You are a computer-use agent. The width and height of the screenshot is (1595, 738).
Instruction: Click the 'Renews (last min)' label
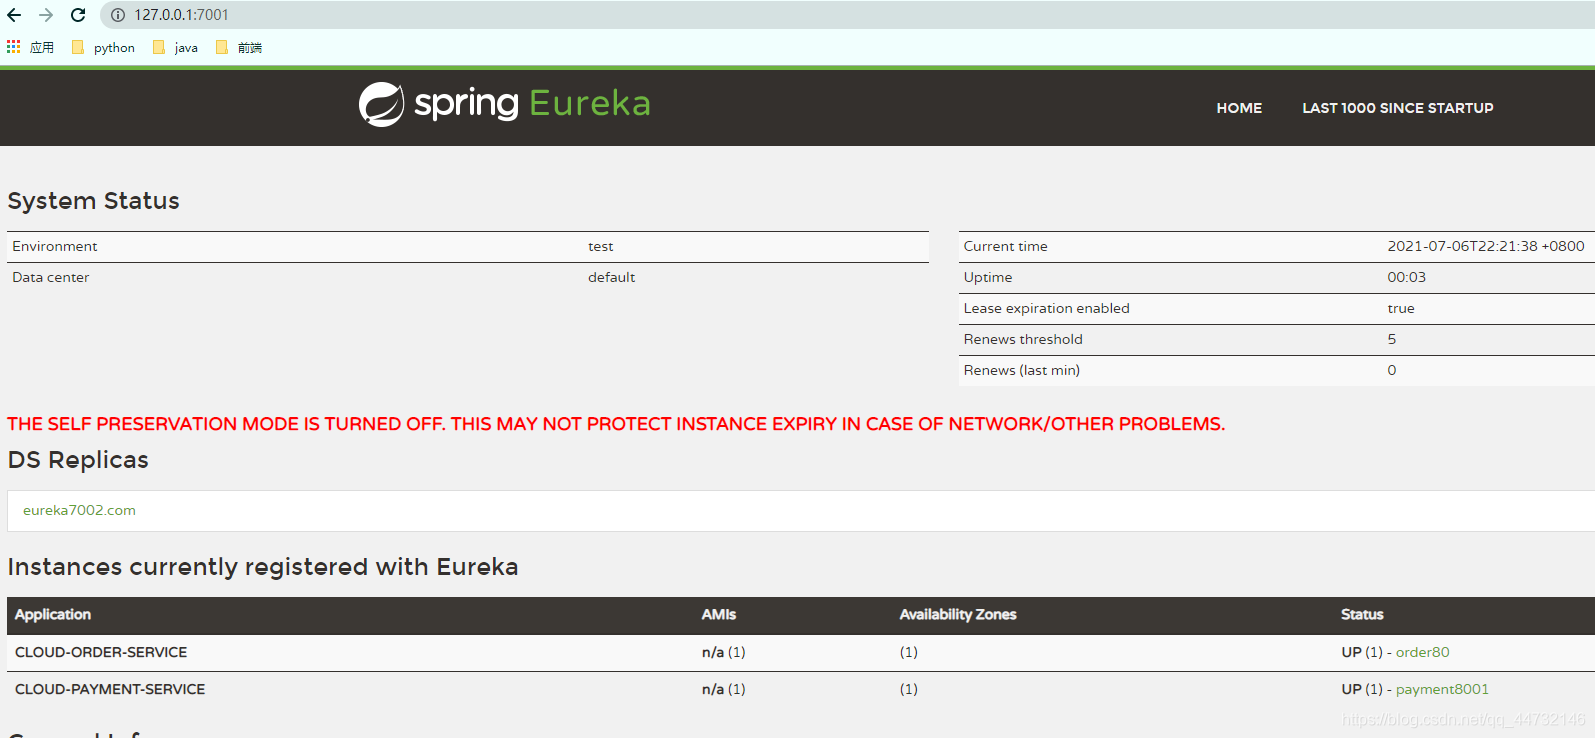pos(1021,370)
